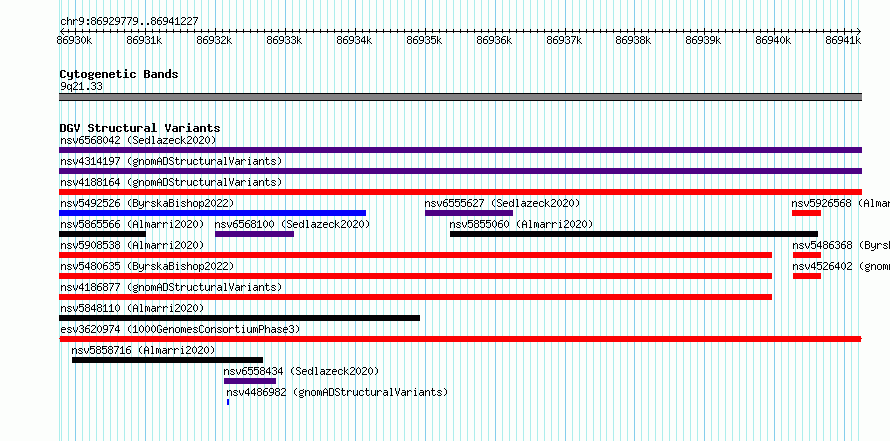Image resolution: width=890 pixels, height=441 pixels.
Task: Click the red bar under esv3620974
Action: point(460,339)
